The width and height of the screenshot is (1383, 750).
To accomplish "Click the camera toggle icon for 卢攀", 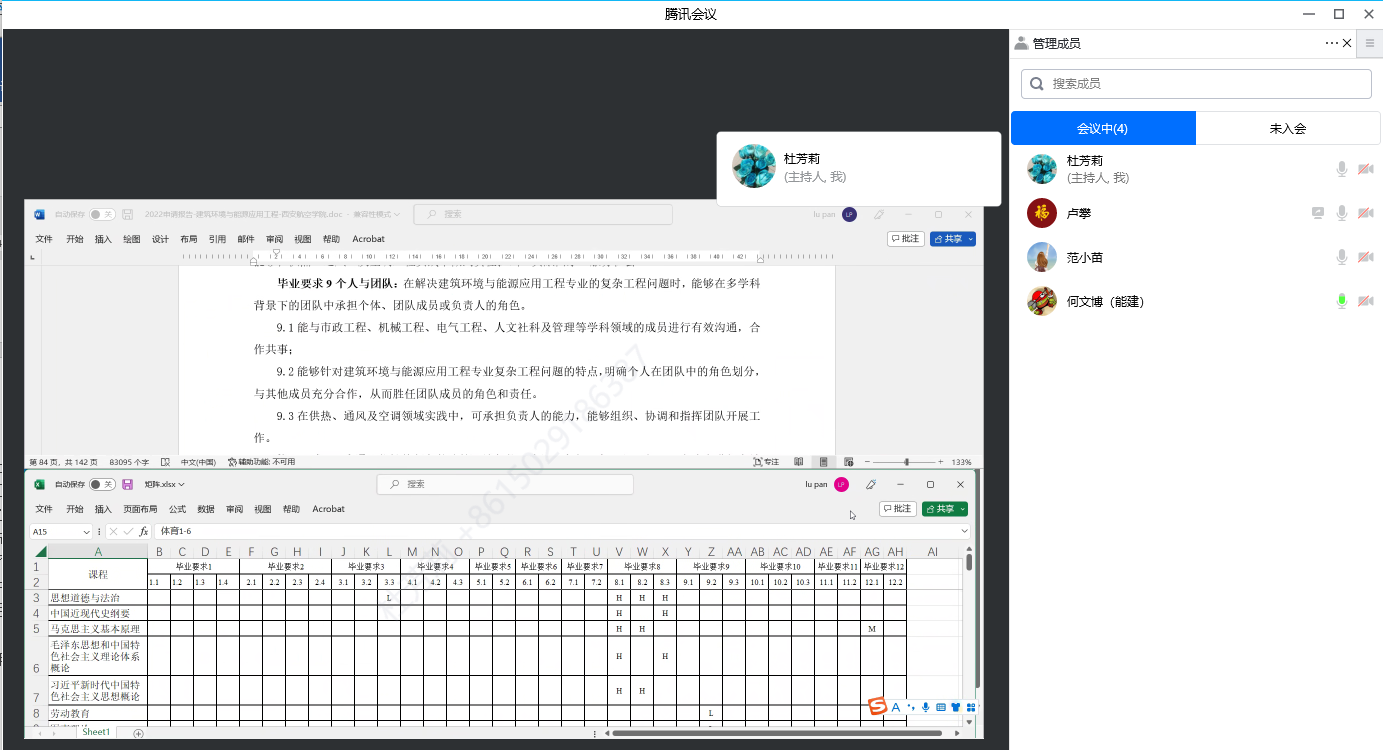I will 1366,213.
